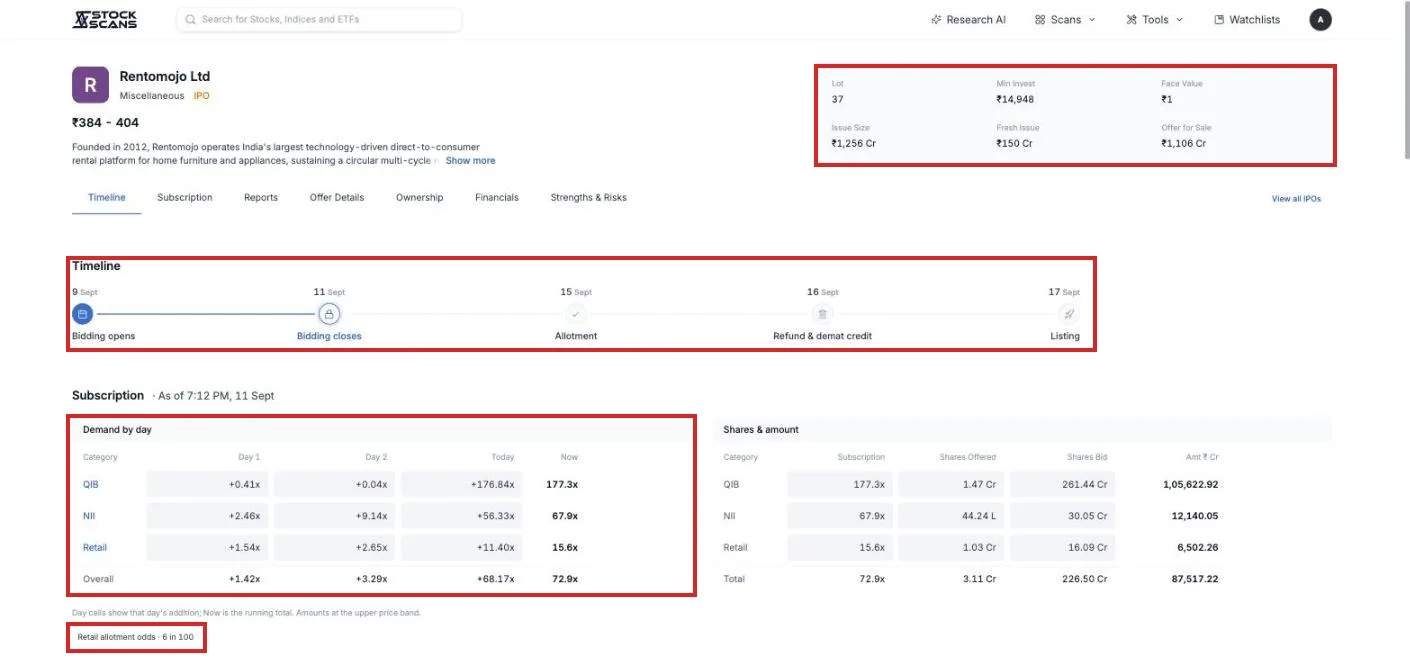The height and width of the screenshot is (660, 1410).
Task: Click the Research AI sparkle icon
Action: 936,19
